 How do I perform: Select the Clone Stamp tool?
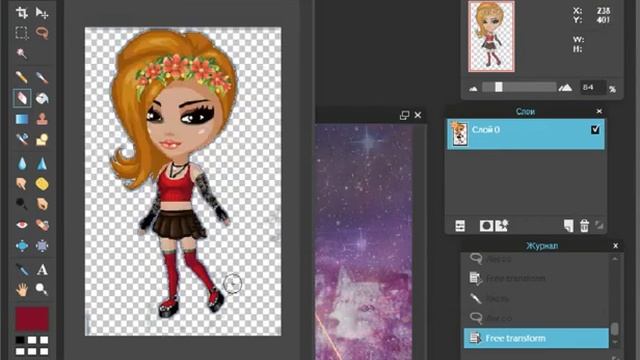tap(42, 119)
